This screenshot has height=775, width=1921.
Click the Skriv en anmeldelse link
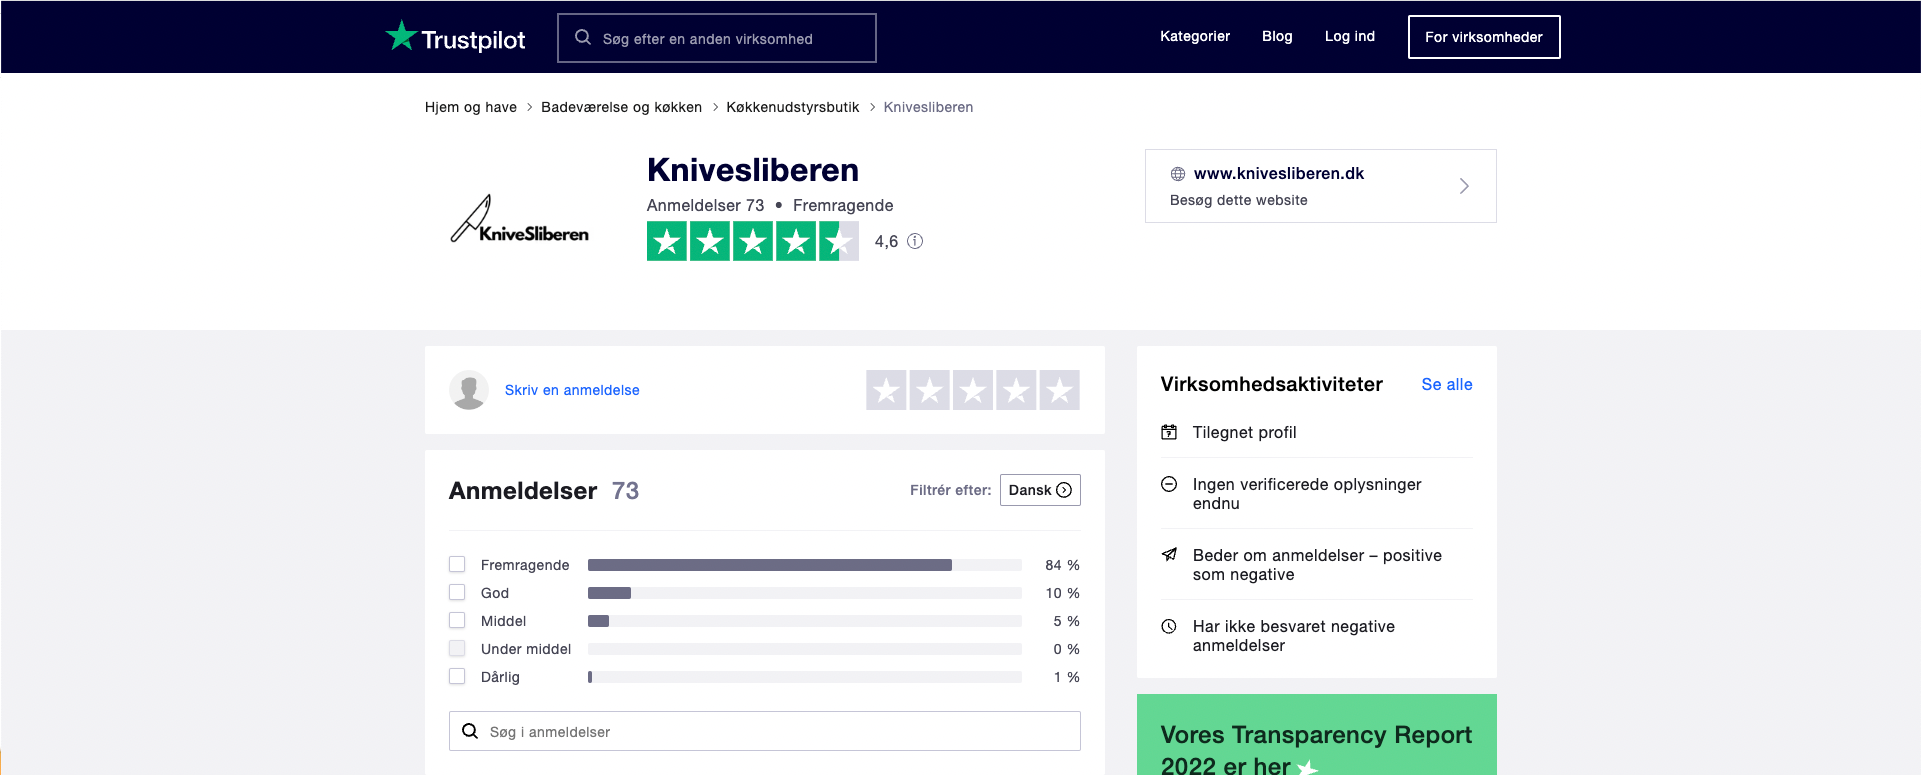pos(572,390)
